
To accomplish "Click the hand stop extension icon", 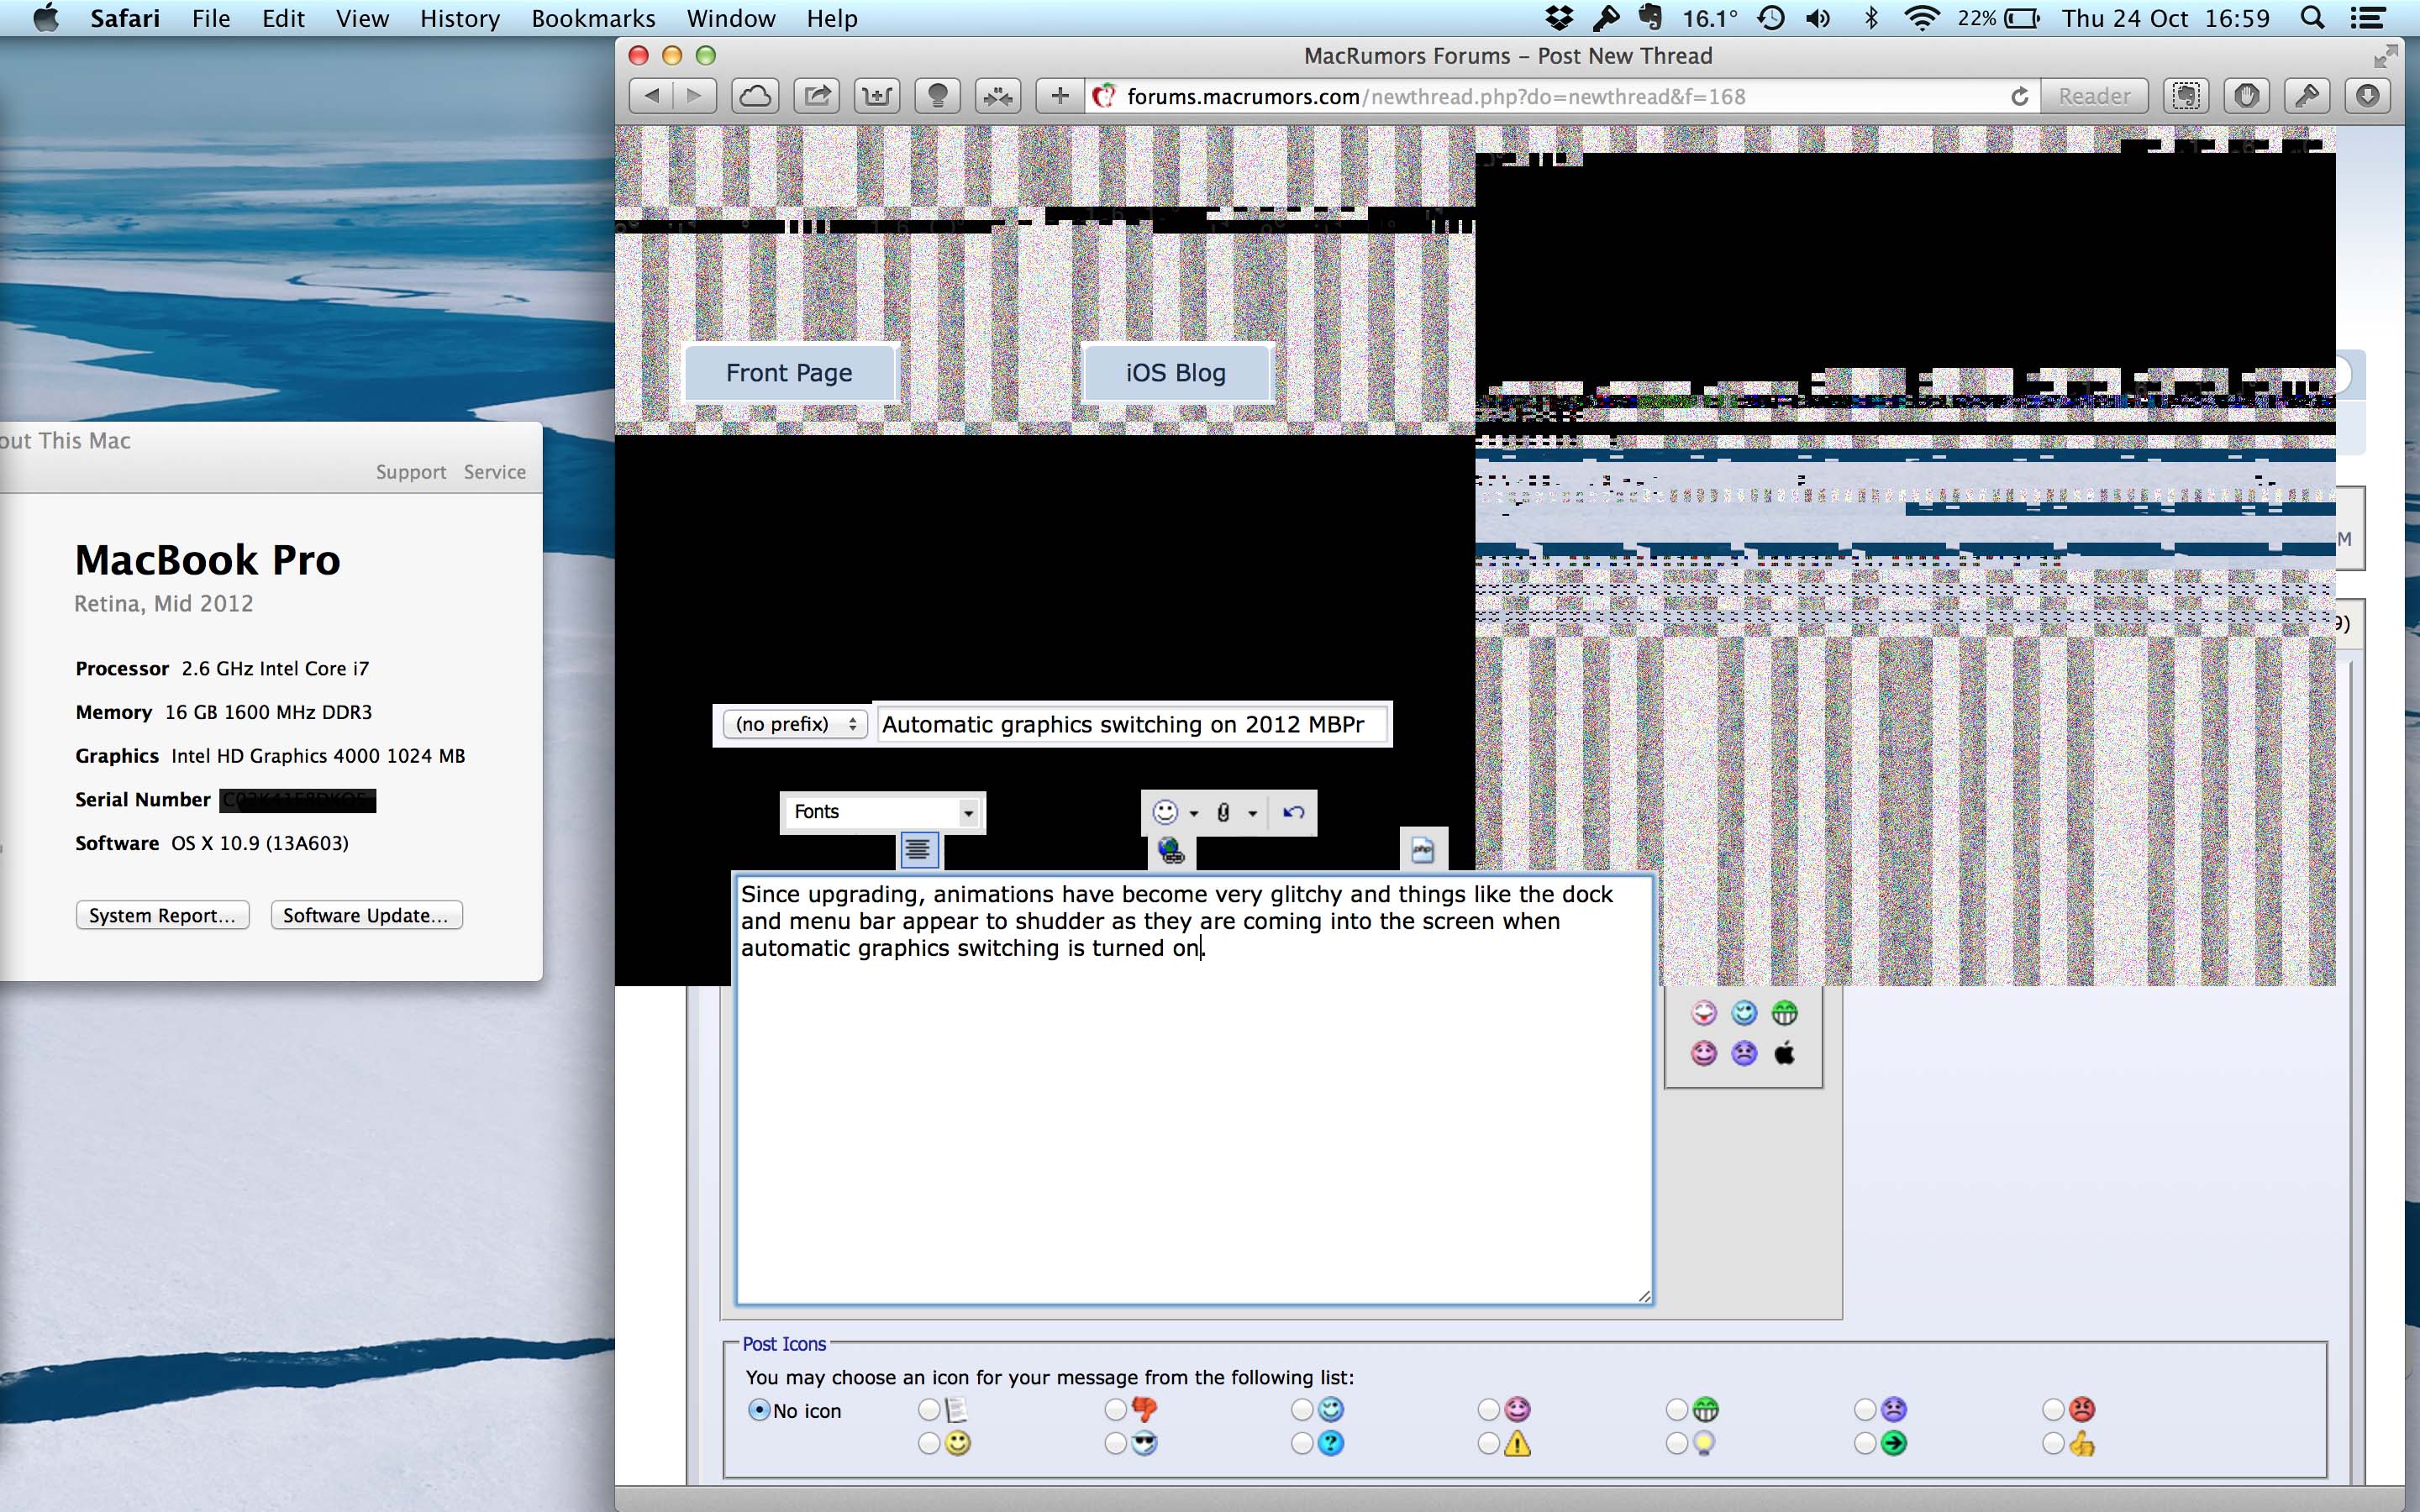I will [2246, 96].
